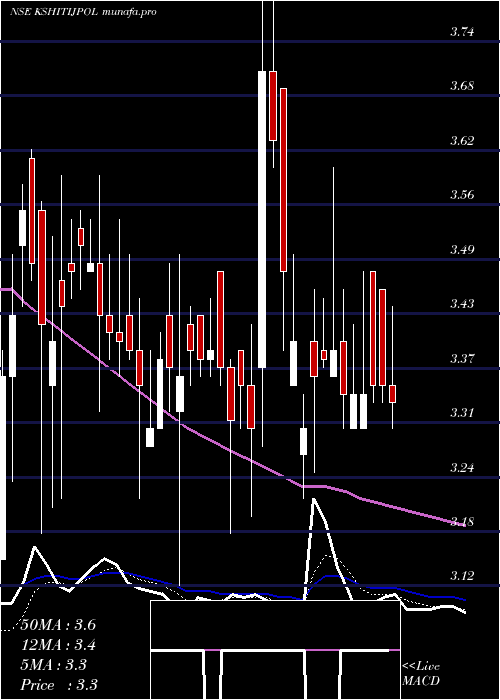The image size is (500, 700).
Task: Click the 3.24 price axis label
Action: [462, 467]
